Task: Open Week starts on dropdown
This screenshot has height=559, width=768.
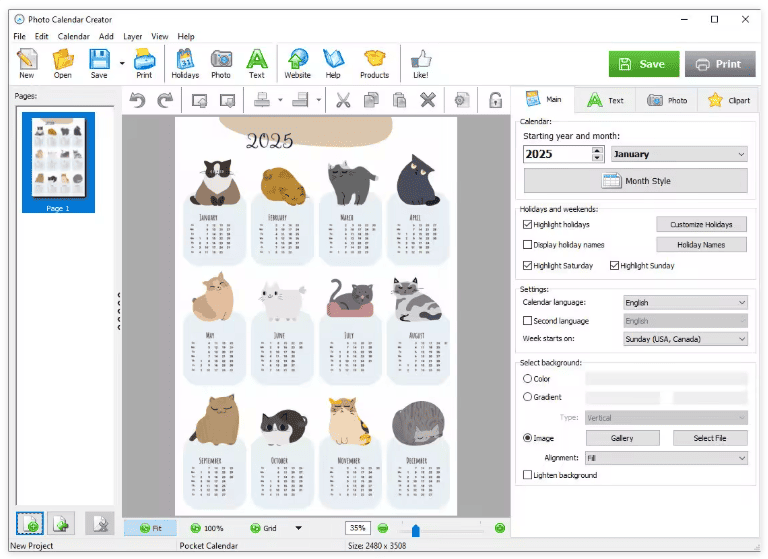Action: pyautogui.click(x=685, y=339)
